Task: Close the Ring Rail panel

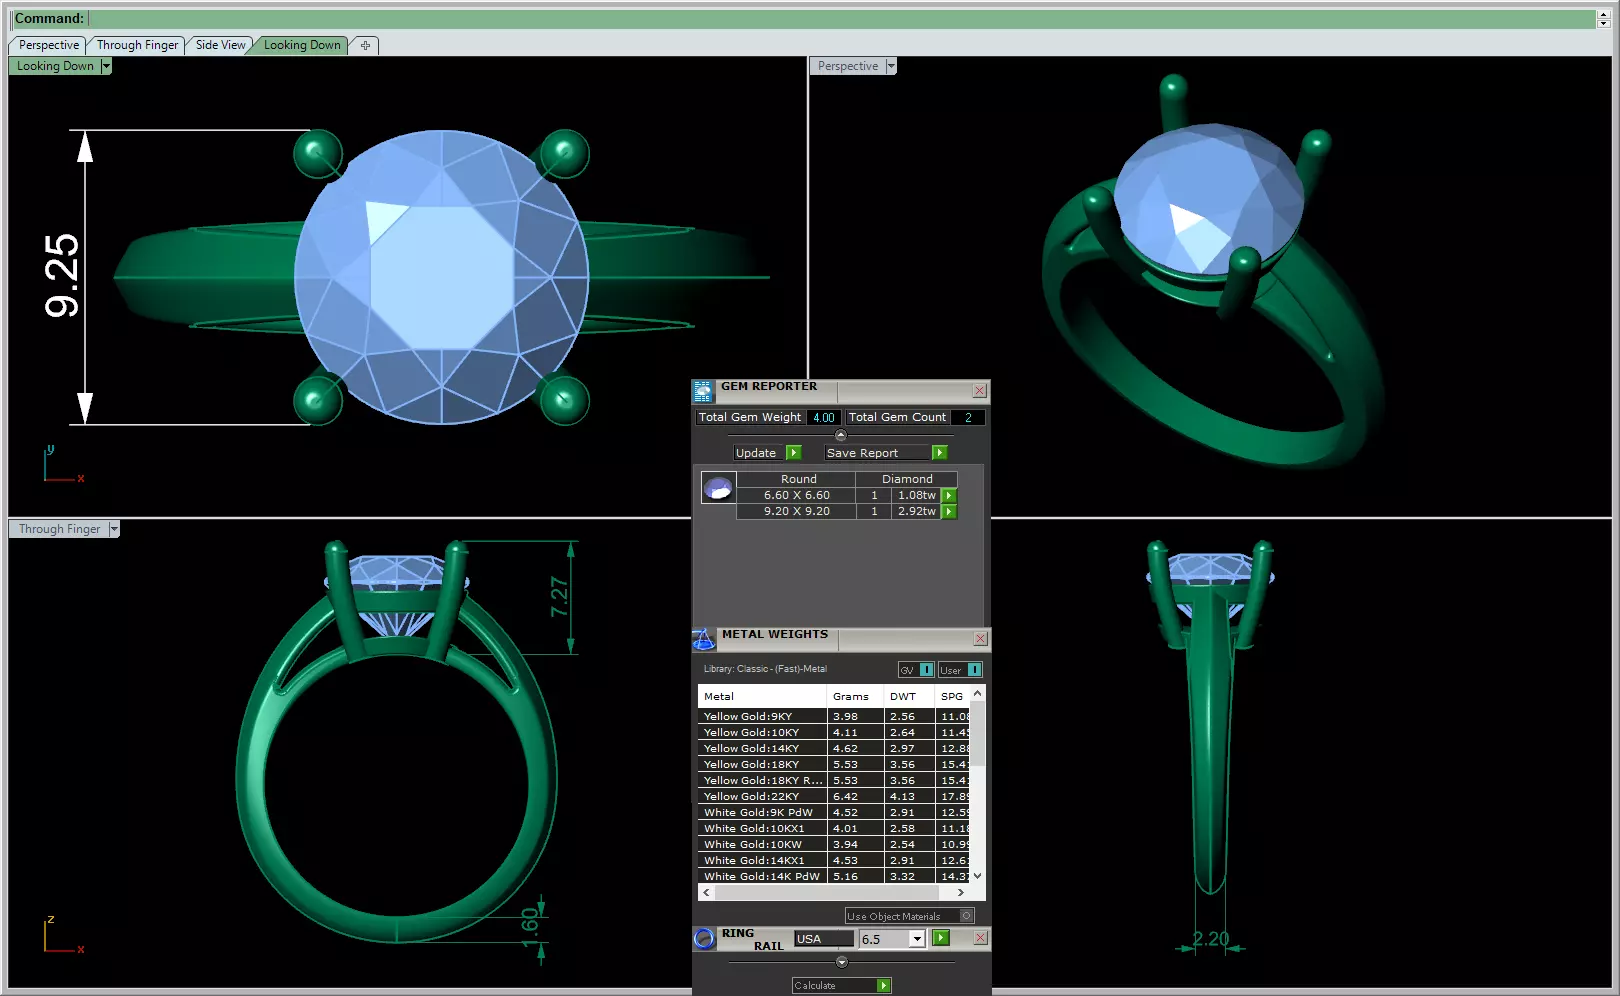Action: tap(980, 938)
